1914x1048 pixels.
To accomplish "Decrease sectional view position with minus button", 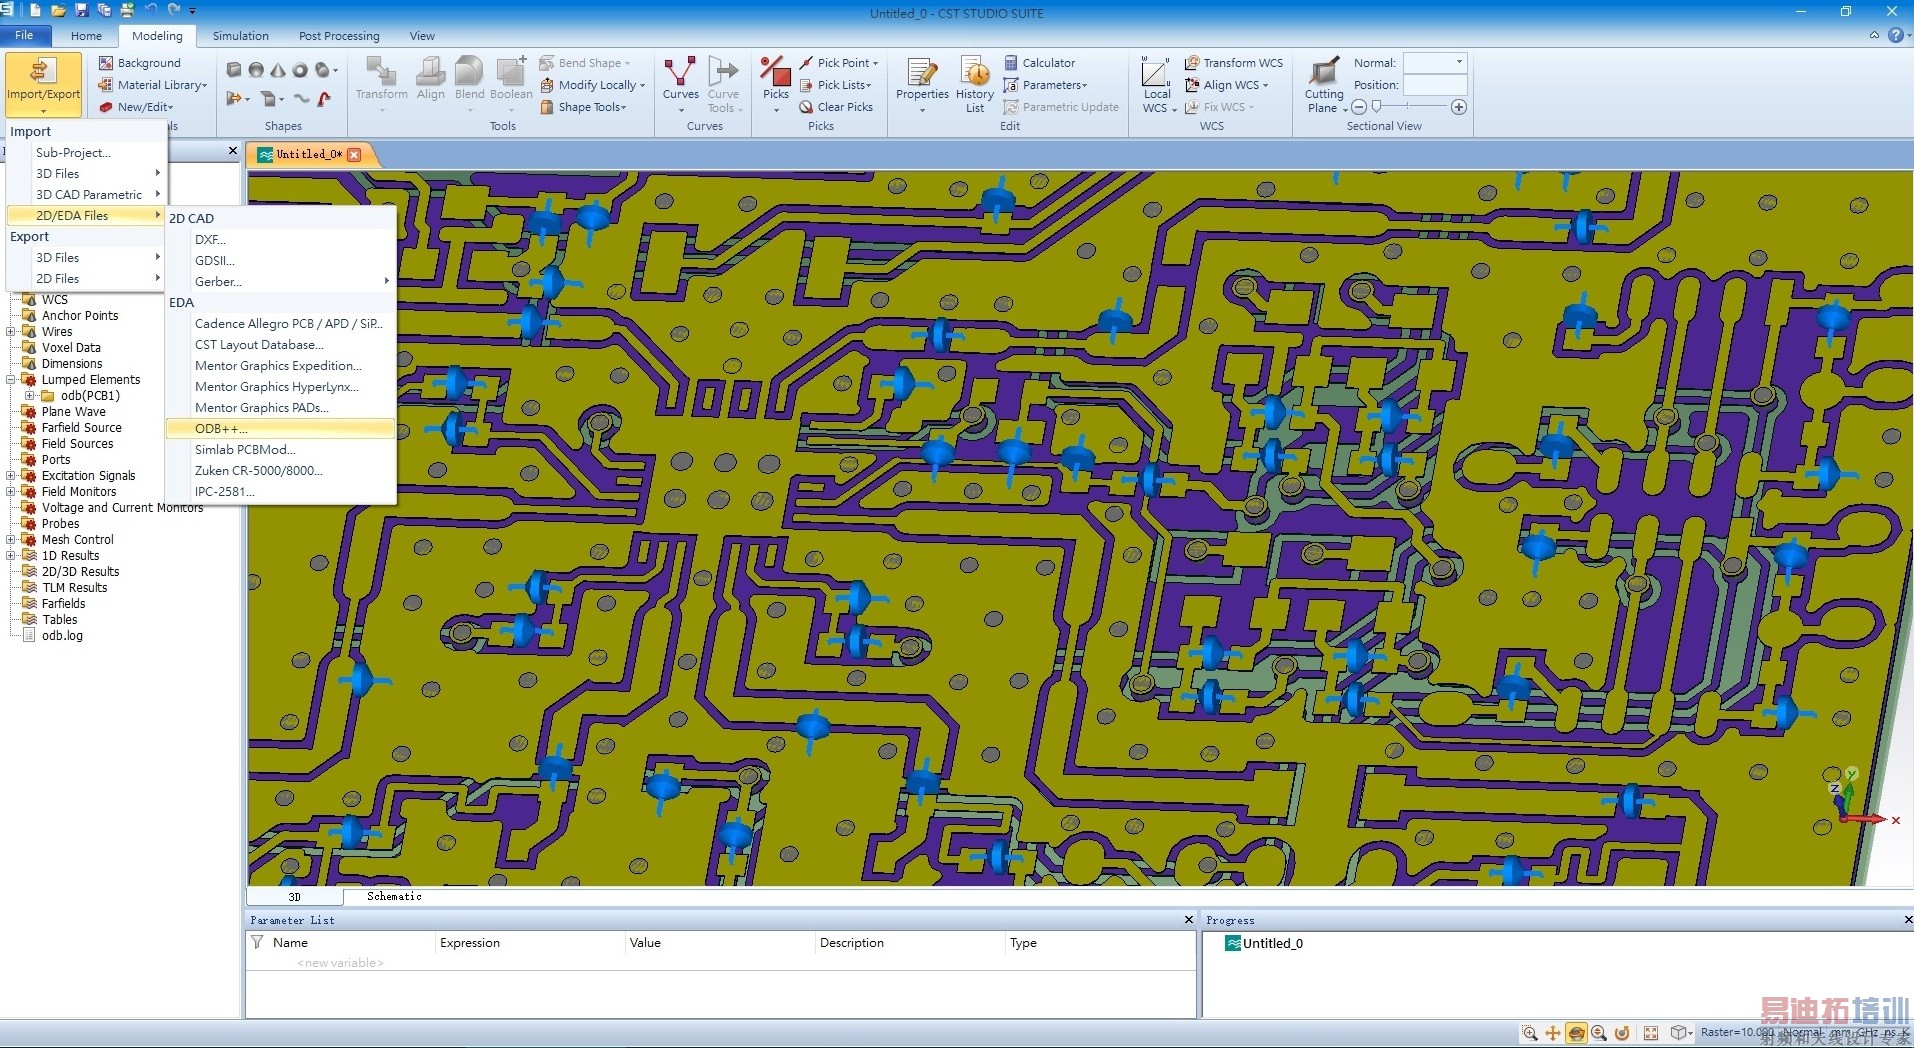I will (x=1359, y=107).
